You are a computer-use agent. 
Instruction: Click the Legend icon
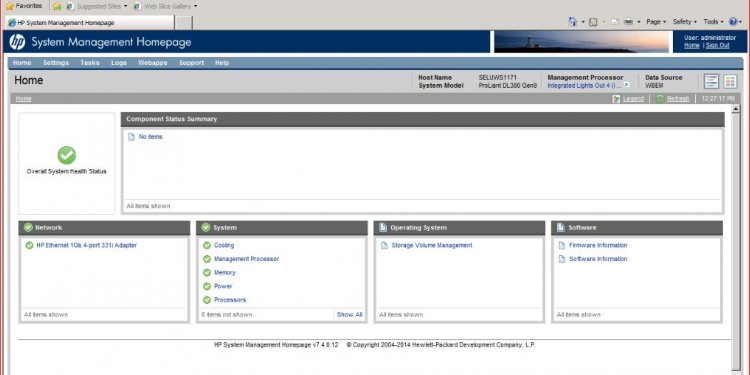click(x=616, y=99)
